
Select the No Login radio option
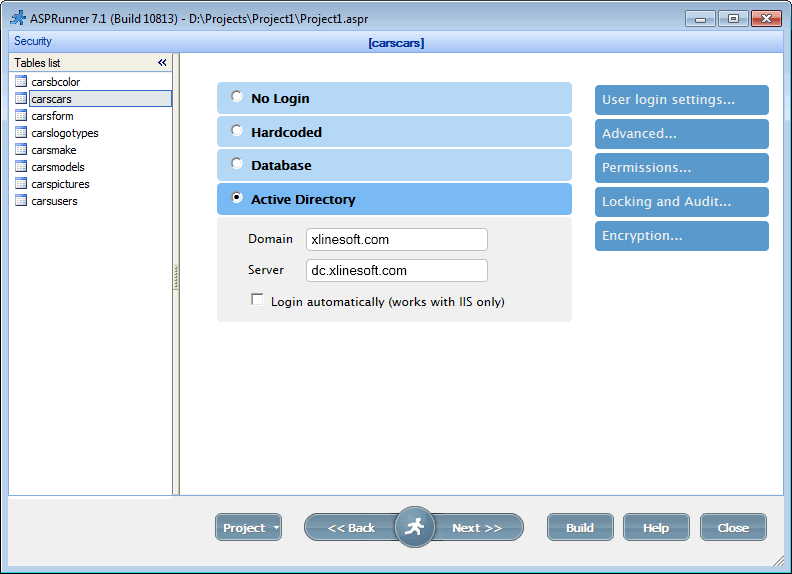tap(236, 96)
